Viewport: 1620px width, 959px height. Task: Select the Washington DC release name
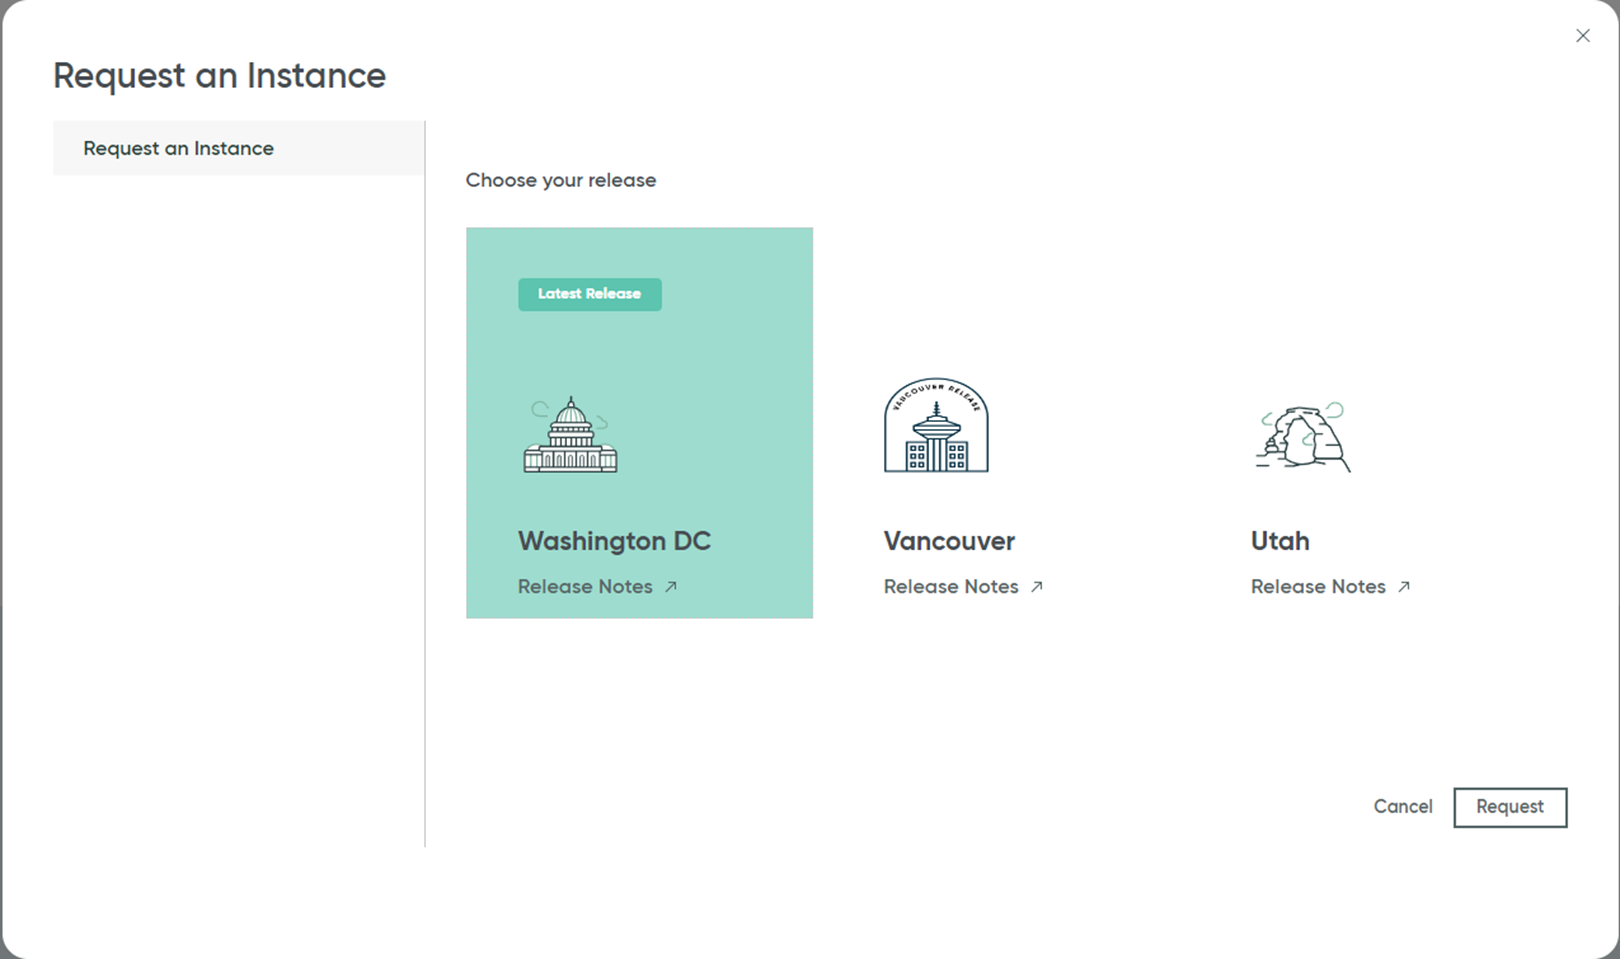point(614,541)
